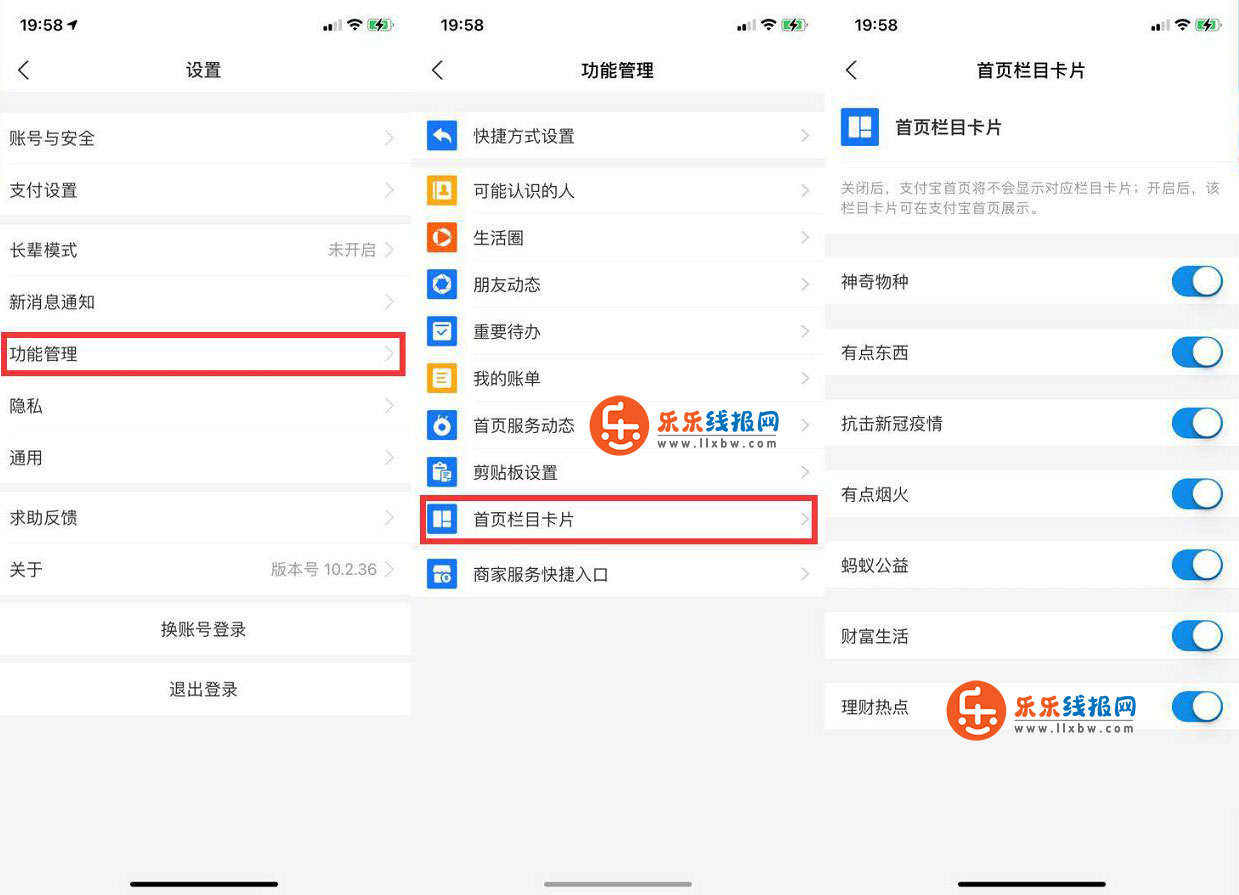Go back from the 功能管理 page
The image size is (1239, 895).
437,70
